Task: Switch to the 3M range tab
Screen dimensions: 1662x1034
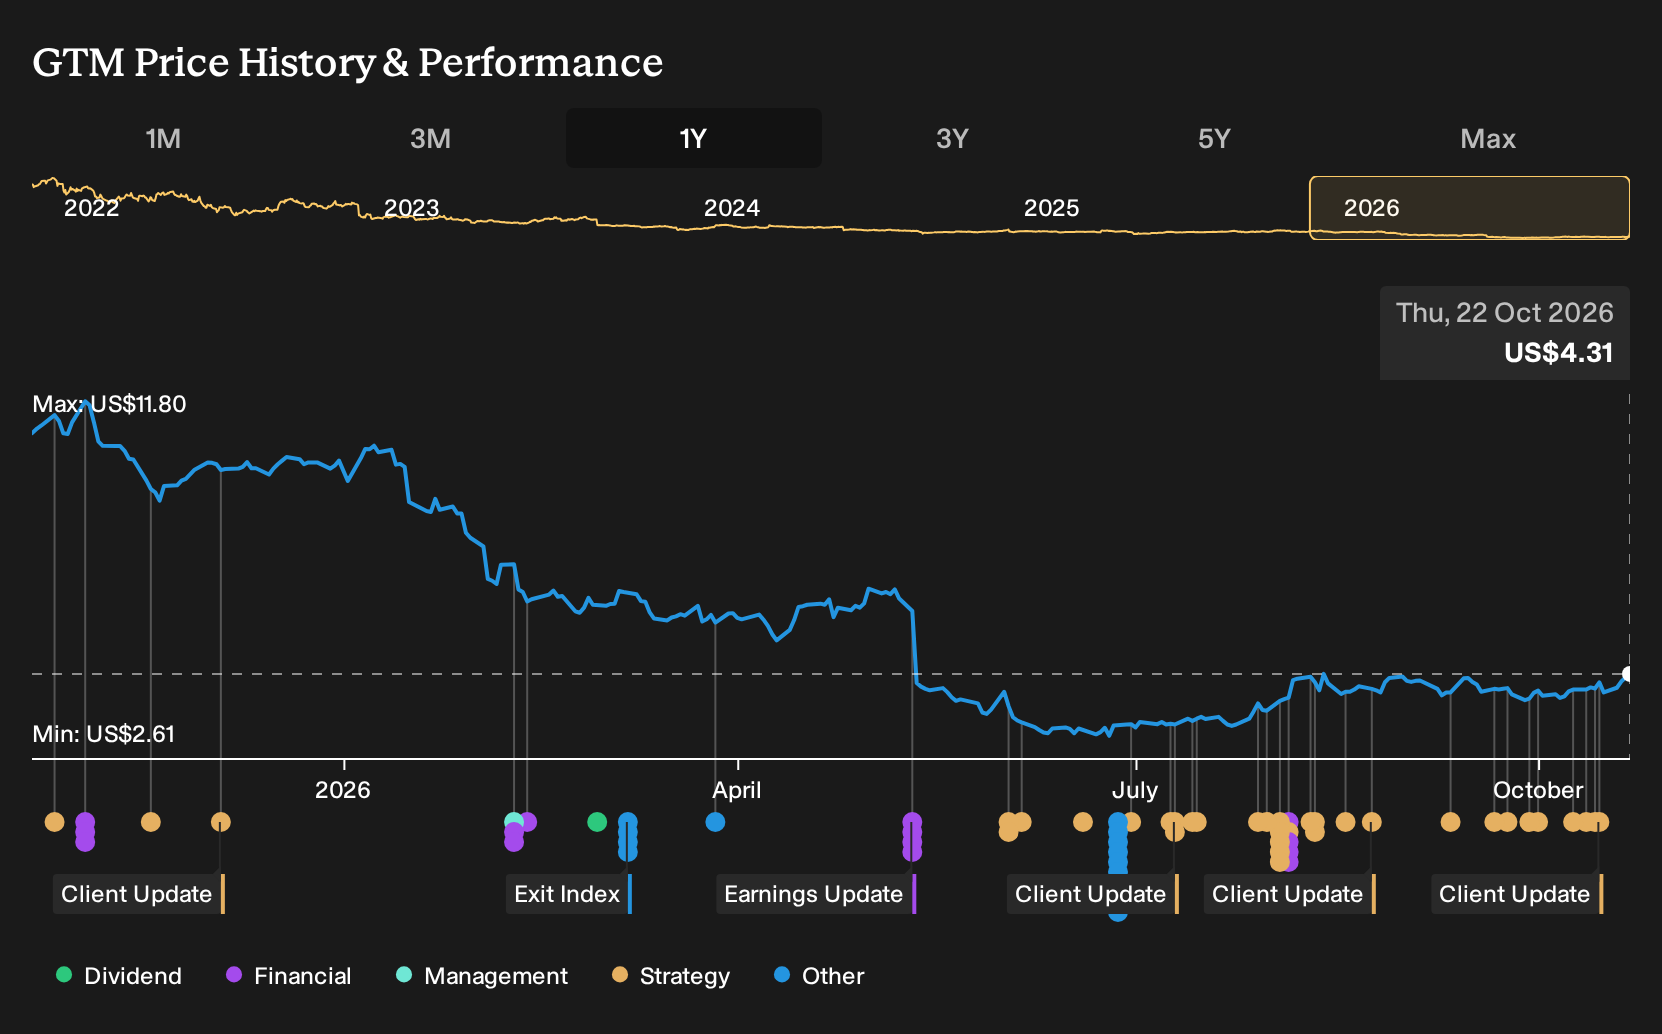Action: (x=430, y=138)
